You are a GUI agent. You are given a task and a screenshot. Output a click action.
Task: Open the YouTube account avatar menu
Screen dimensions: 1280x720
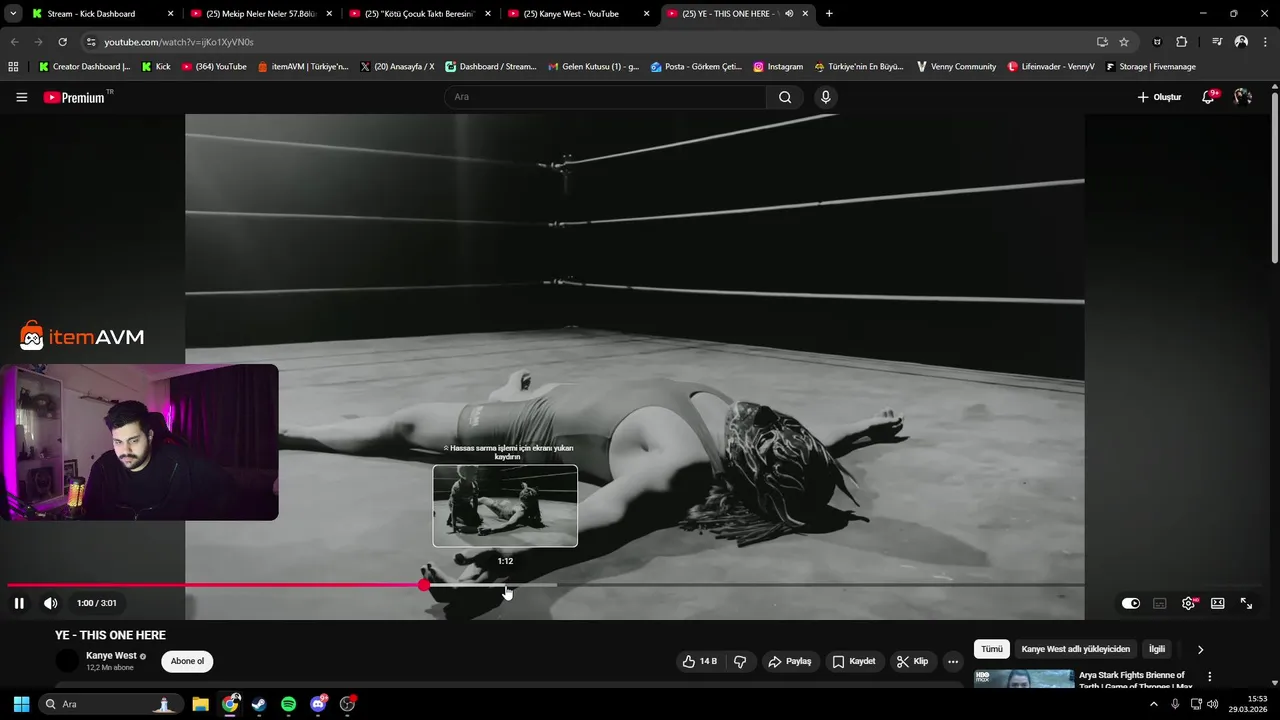pyautogui.click(x=1243, y=97)
